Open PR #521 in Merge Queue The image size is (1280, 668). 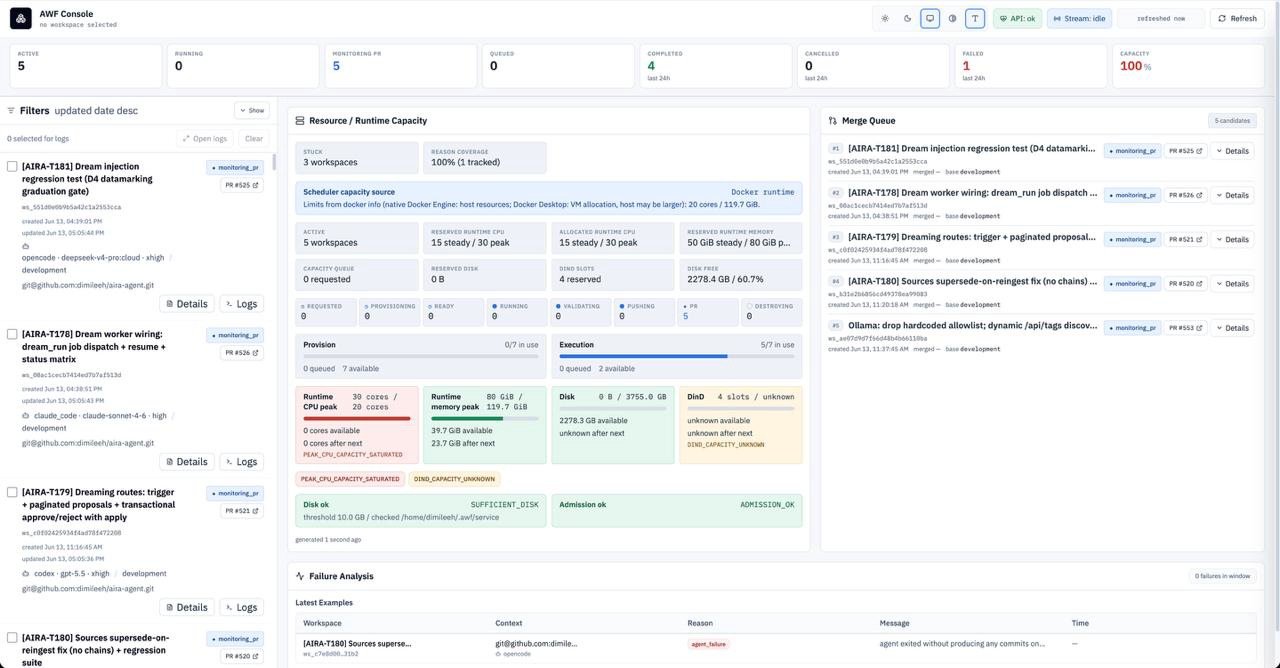1186,239
